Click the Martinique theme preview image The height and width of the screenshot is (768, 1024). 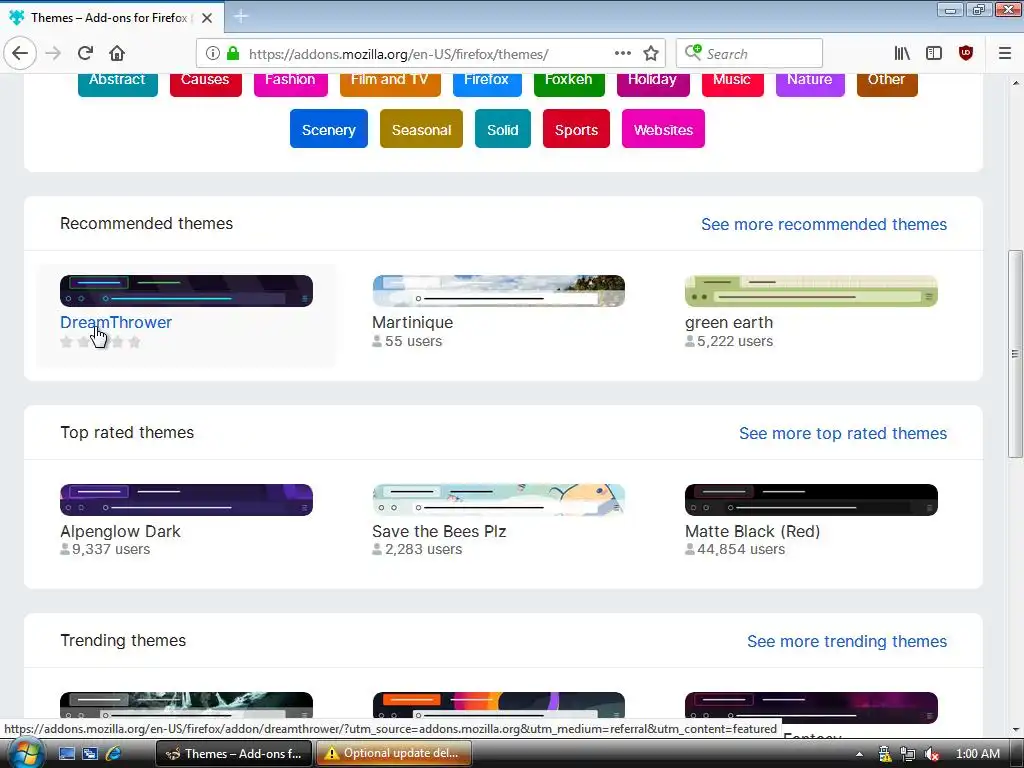click(x=498, y=291)
